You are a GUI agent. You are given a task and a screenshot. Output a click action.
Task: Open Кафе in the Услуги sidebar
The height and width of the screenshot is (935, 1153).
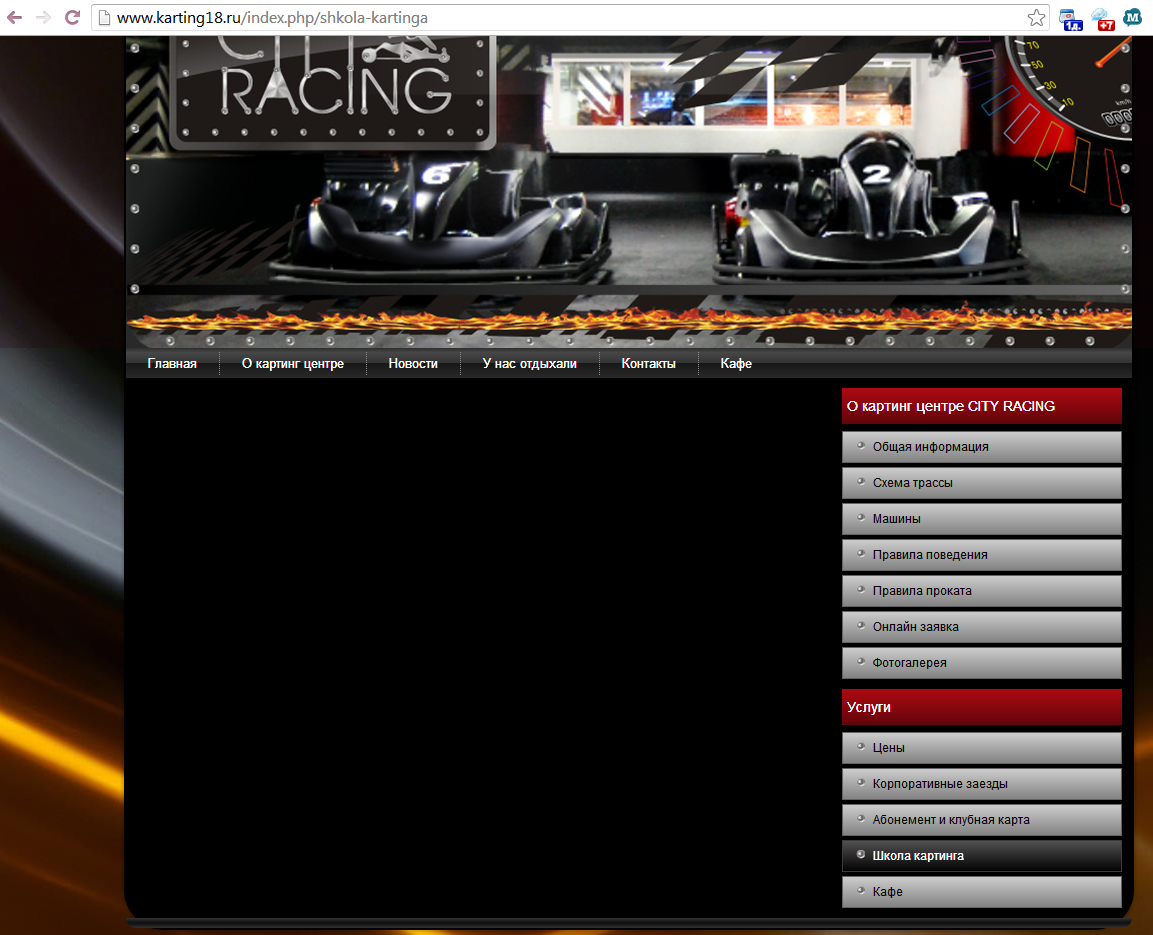[x=982, y=892]
